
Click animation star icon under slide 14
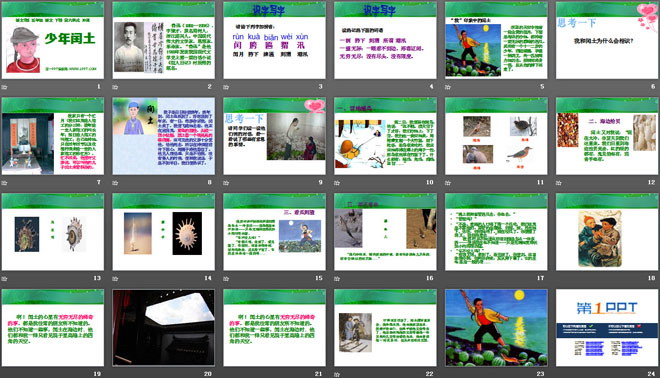(115, 278)
